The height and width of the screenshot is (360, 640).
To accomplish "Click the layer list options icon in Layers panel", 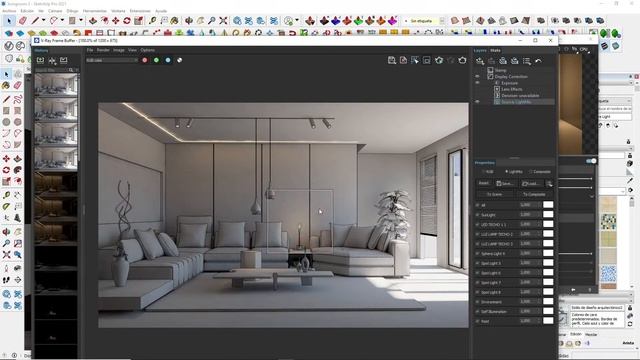I will (x=527, y=61).
